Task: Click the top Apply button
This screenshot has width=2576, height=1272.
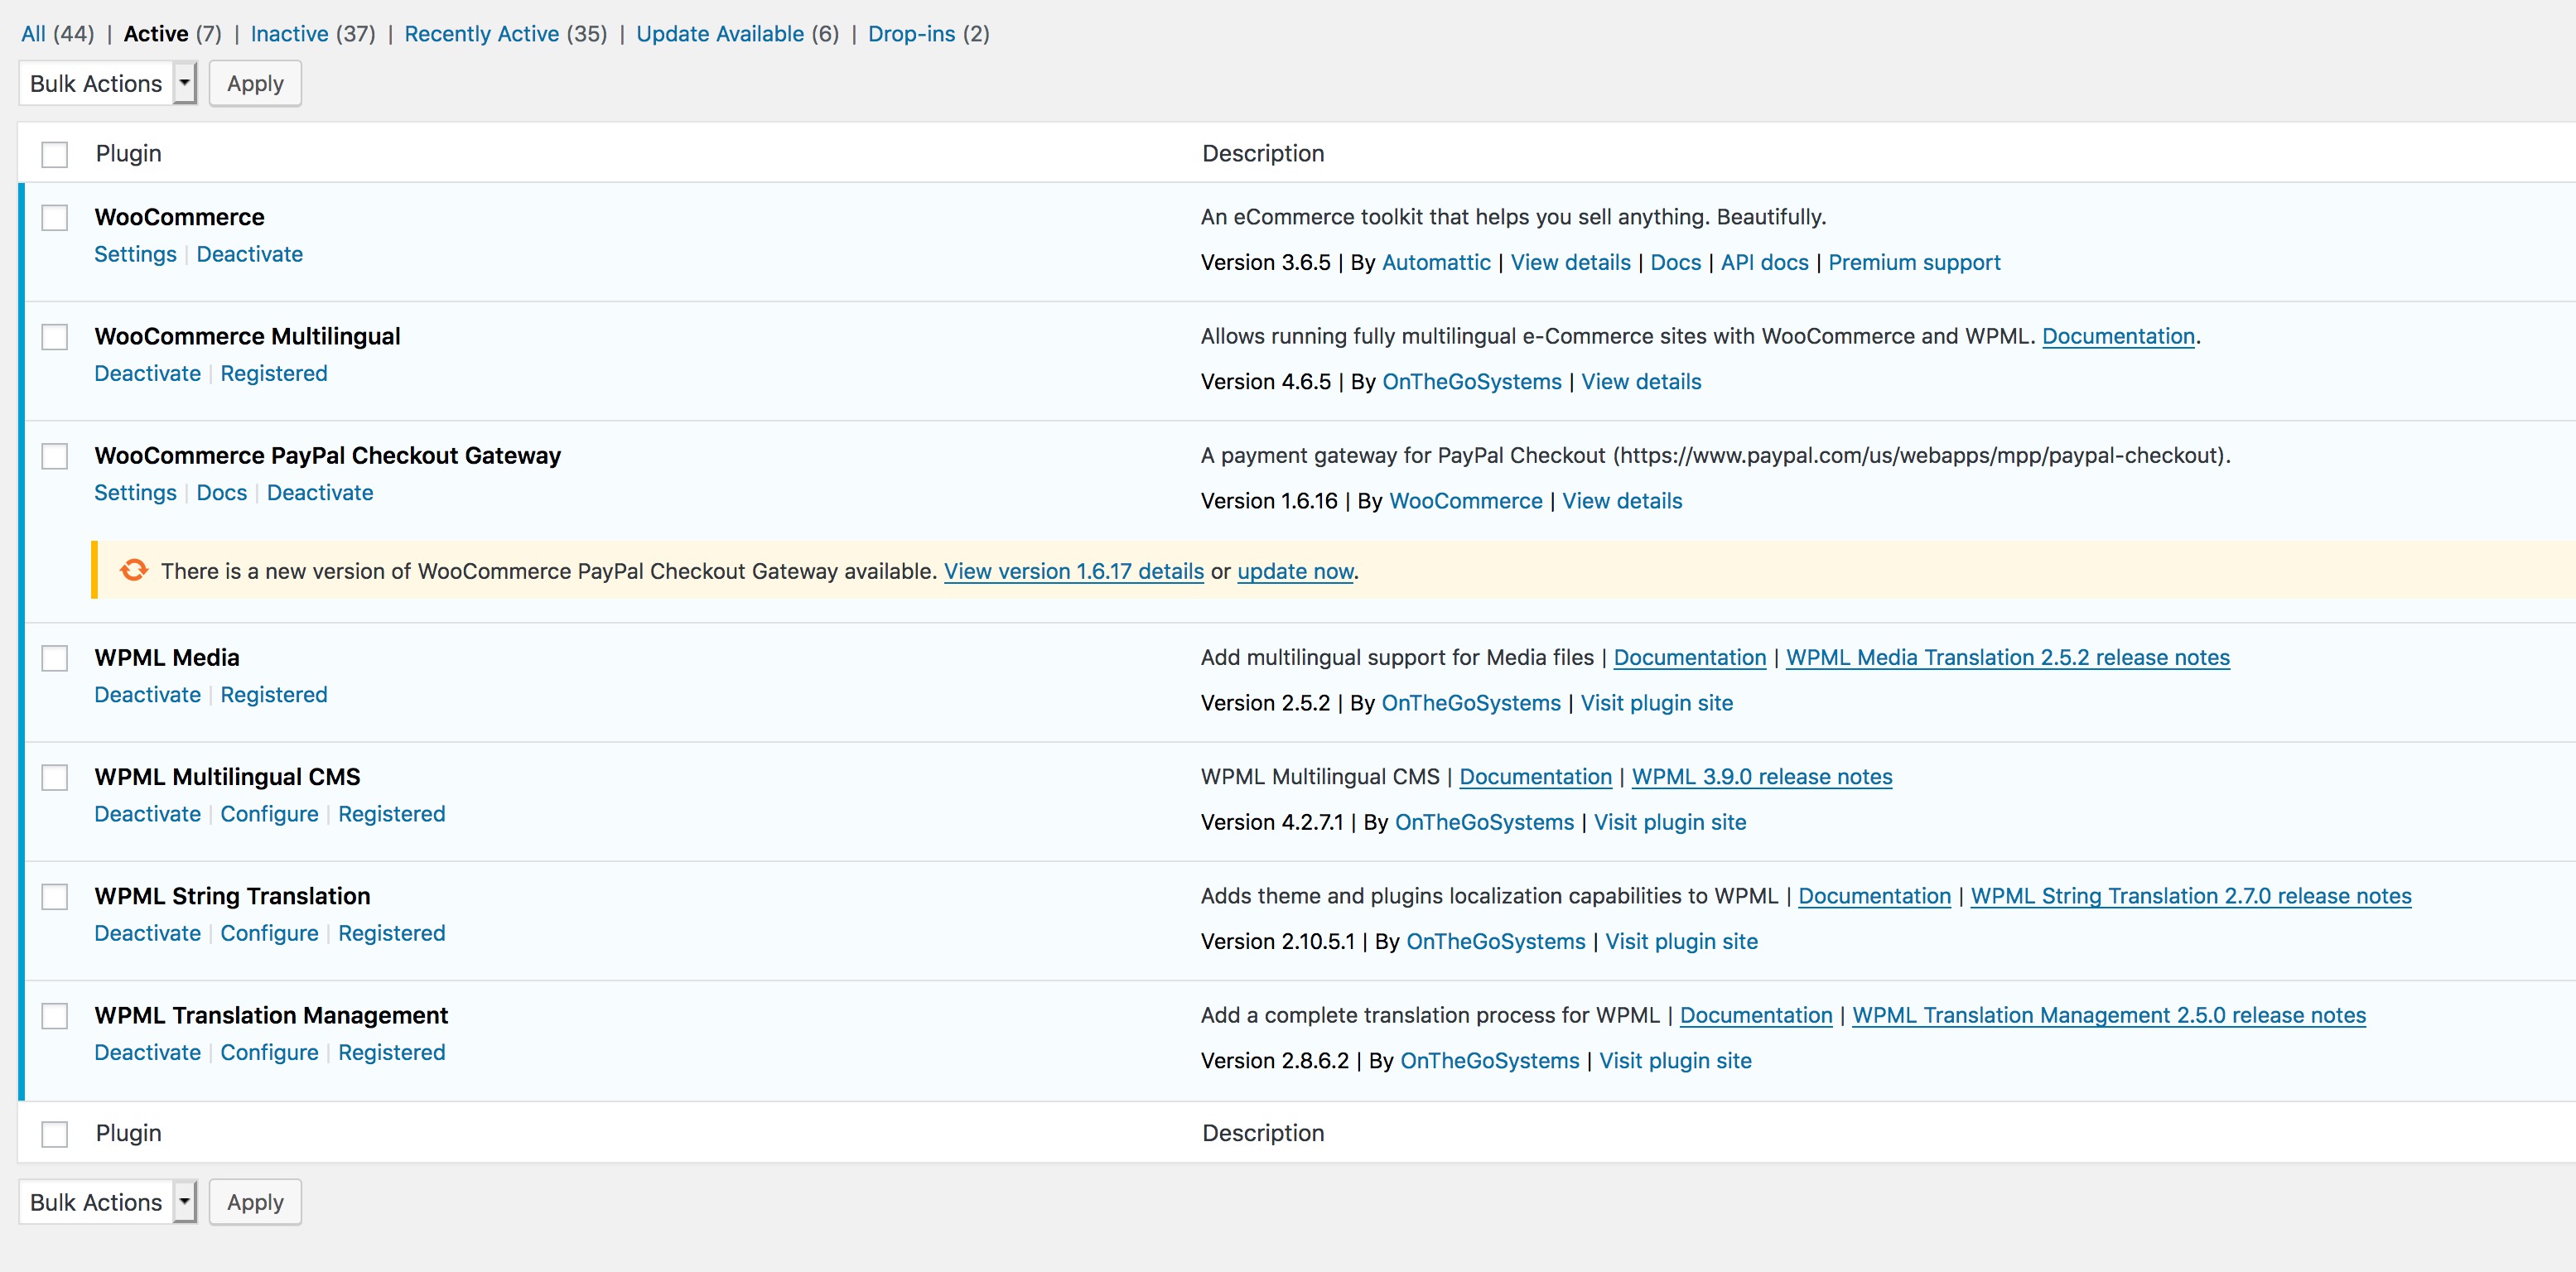Action: point(255,83)
